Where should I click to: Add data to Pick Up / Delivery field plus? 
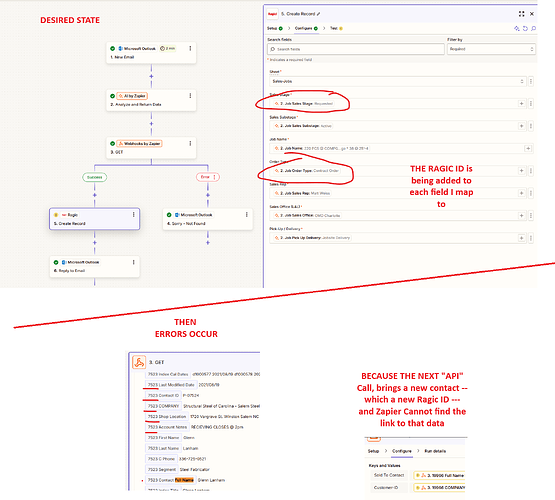pyautogui.click(x=521, y=238)
